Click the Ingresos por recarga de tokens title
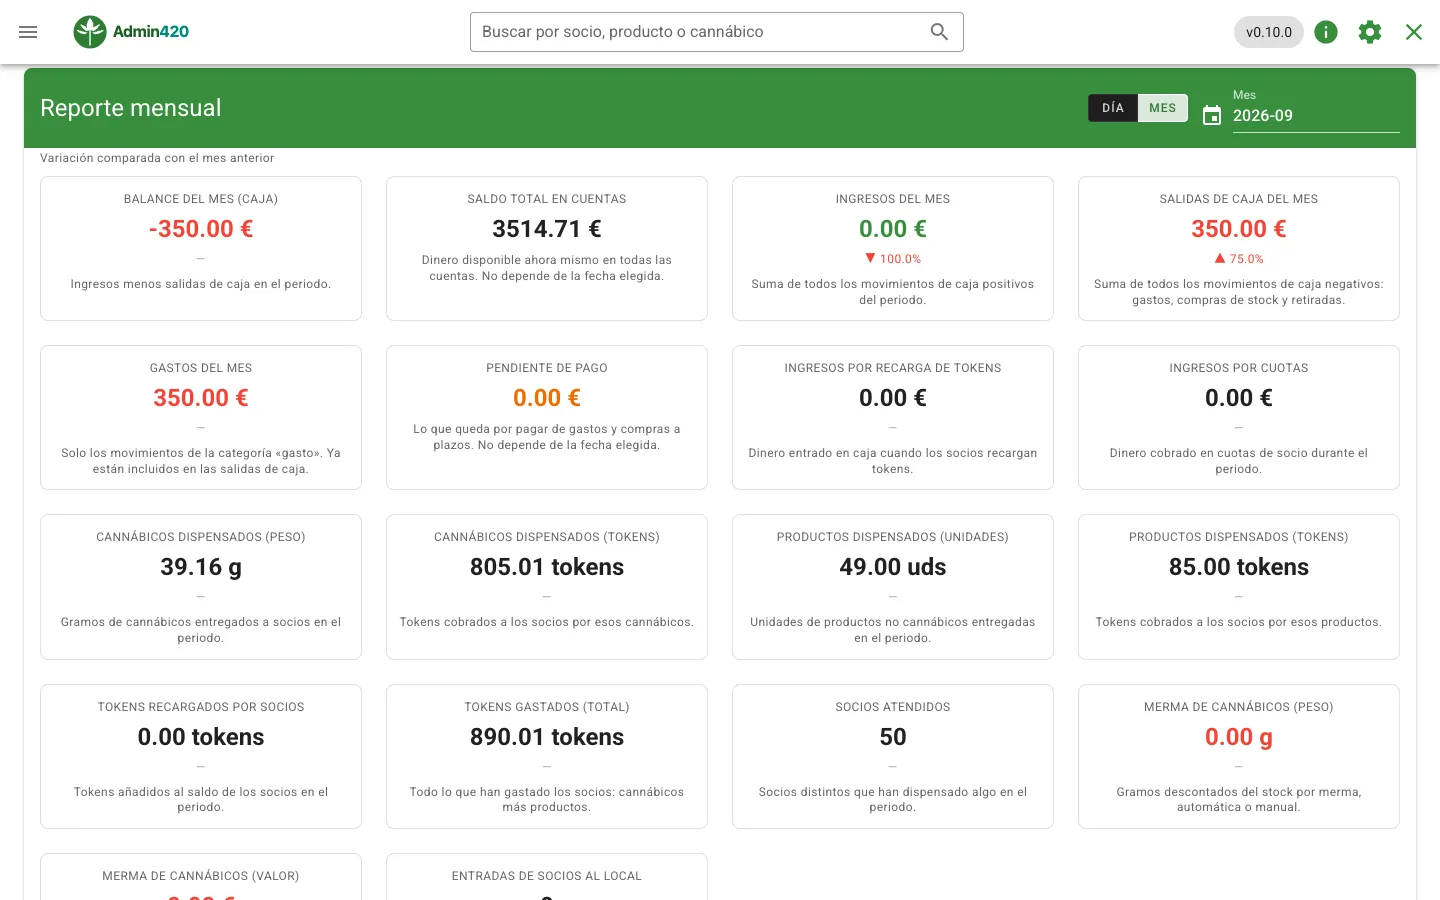Screen dimensions: 1440x900 point(893,368)
